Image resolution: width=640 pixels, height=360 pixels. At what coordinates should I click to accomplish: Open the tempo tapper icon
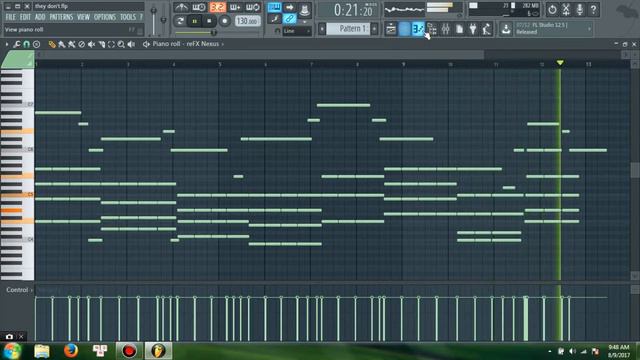pyautogui.click(x=487, y=29)
